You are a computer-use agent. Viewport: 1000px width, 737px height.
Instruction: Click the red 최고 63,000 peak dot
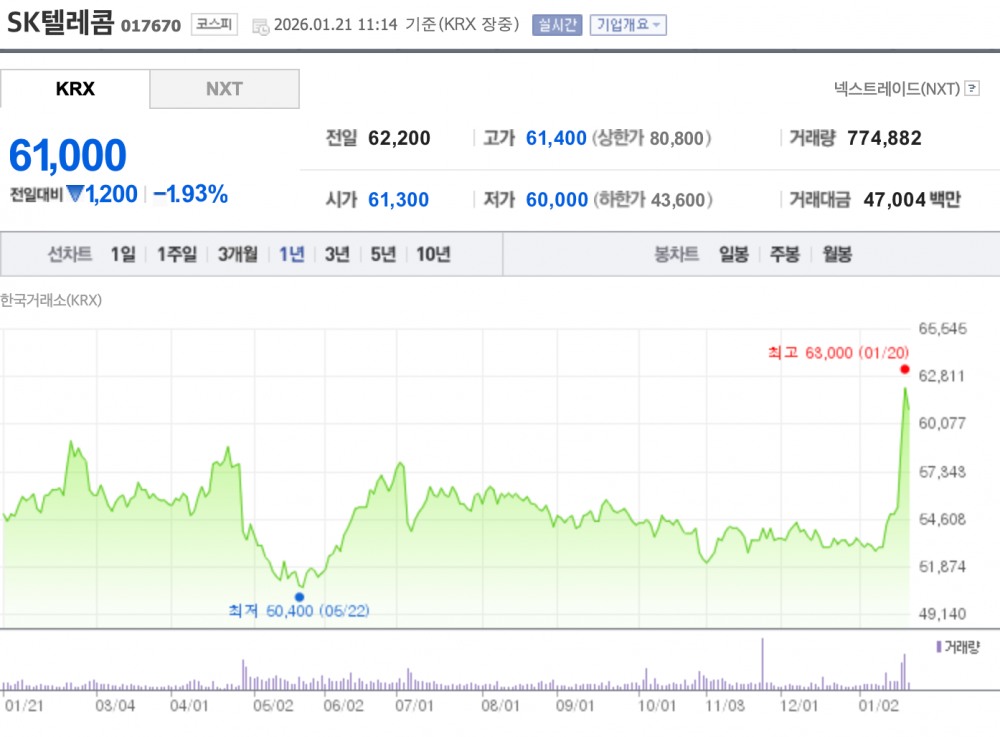coord(904,369)
